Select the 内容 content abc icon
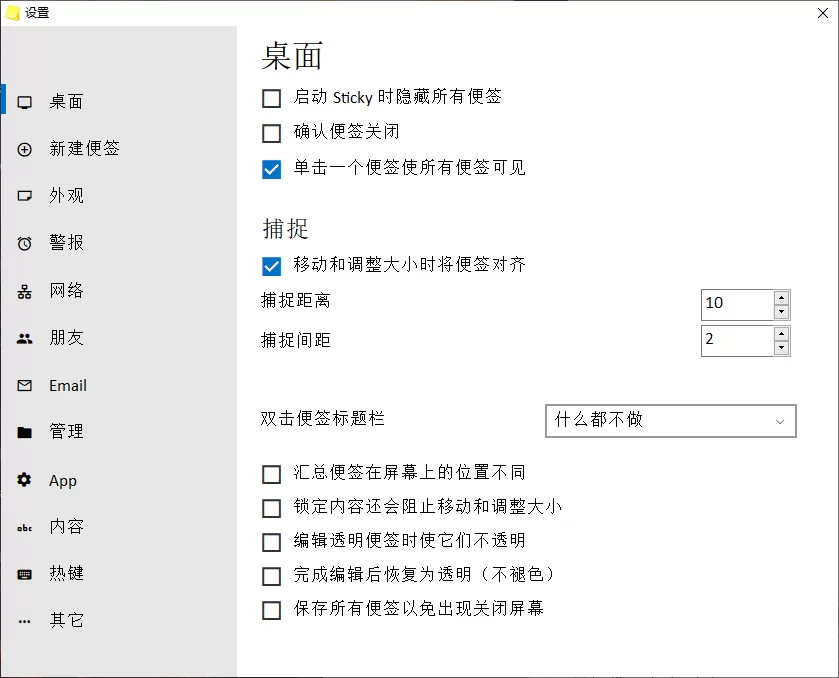Screen dimensions: 839x678 pyautogui.click(x=24, y=526)
